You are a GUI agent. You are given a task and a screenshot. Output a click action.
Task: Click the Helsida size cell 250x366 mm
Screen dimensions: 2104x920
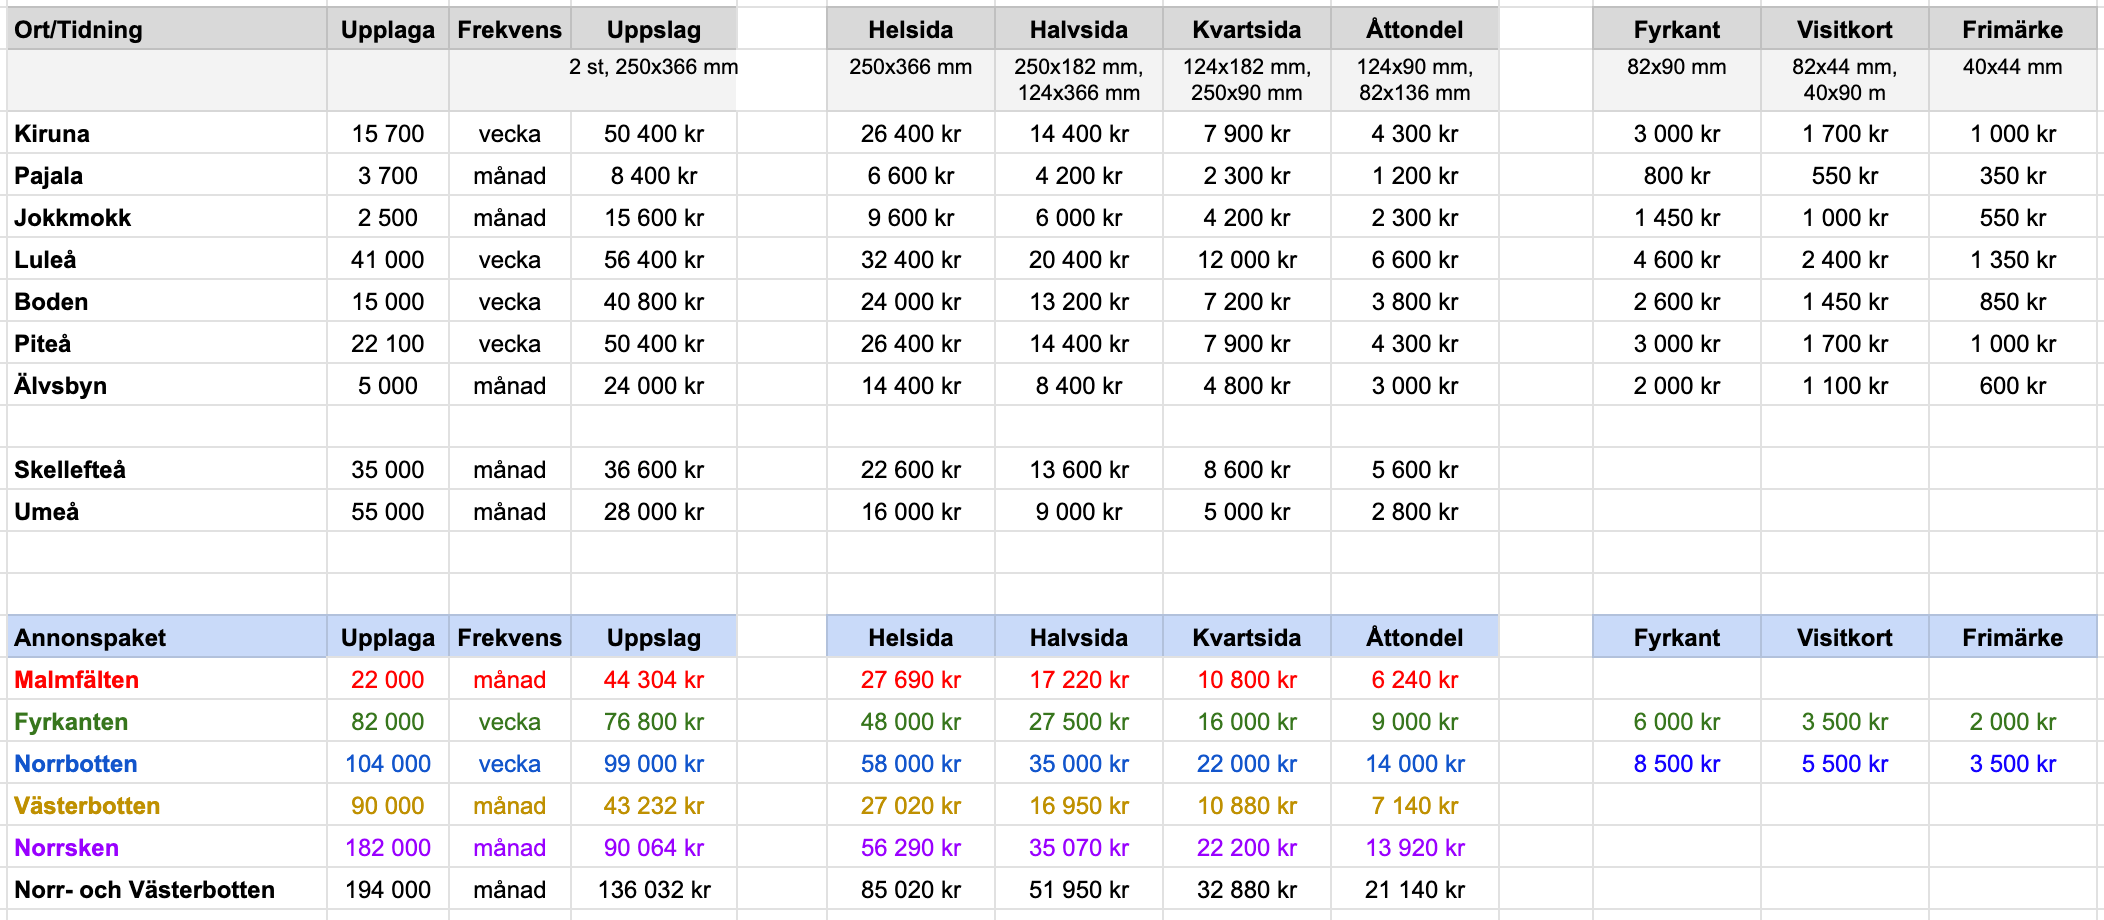pyautogui.click(x=910, y=68)
